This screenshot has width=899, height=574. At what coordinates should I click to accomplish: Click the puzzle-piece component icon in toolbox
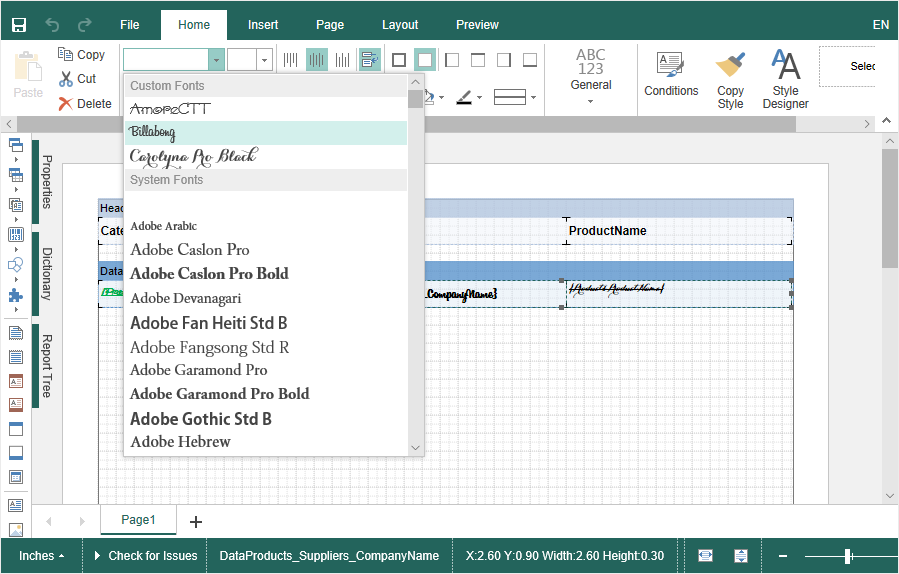[x=16, y=295]
